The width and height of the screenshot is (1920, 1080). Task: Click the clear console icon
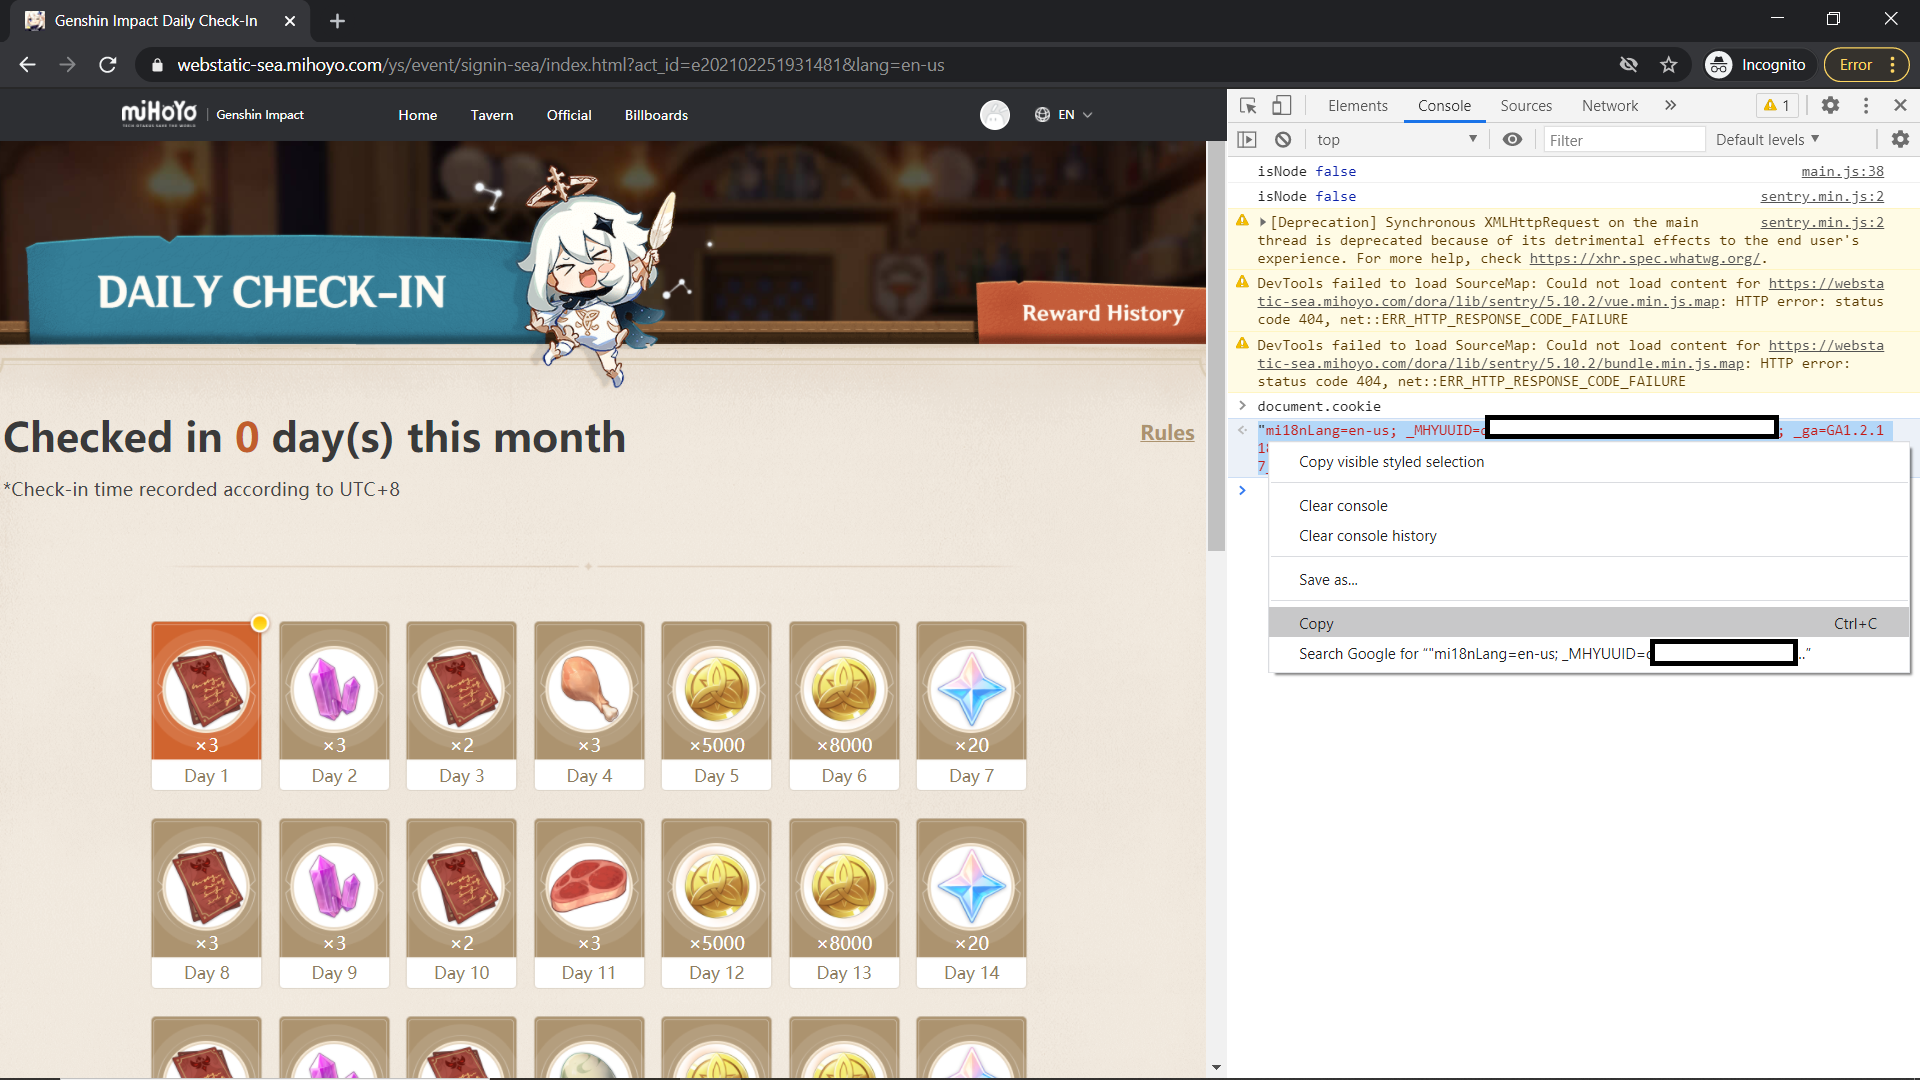[x=1283, y=140]
